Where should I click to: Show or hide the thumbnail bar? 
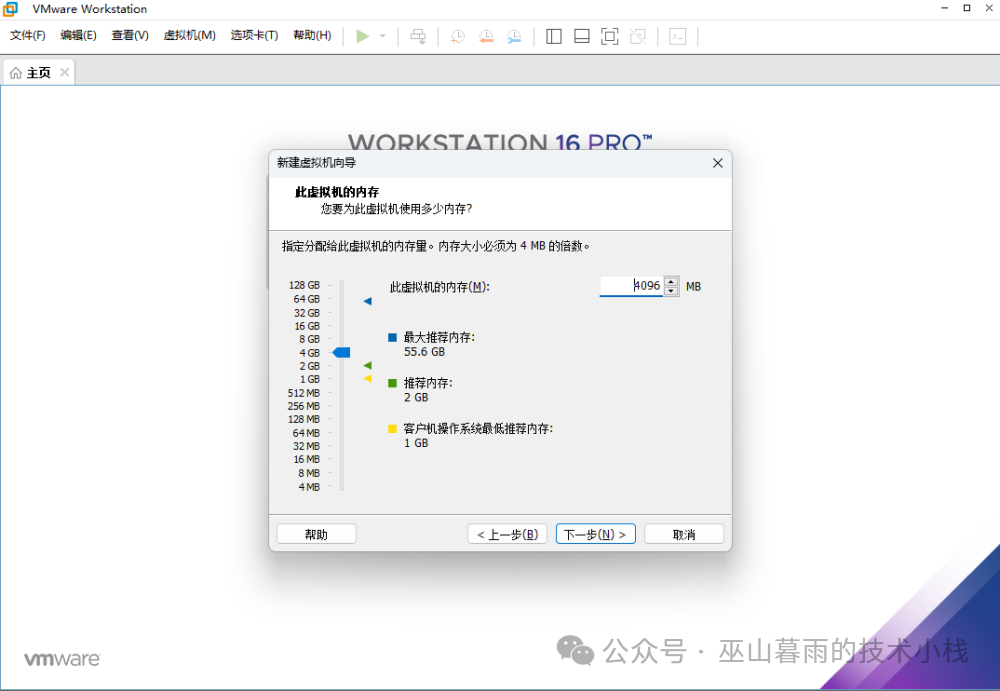(x=581, y=36)
